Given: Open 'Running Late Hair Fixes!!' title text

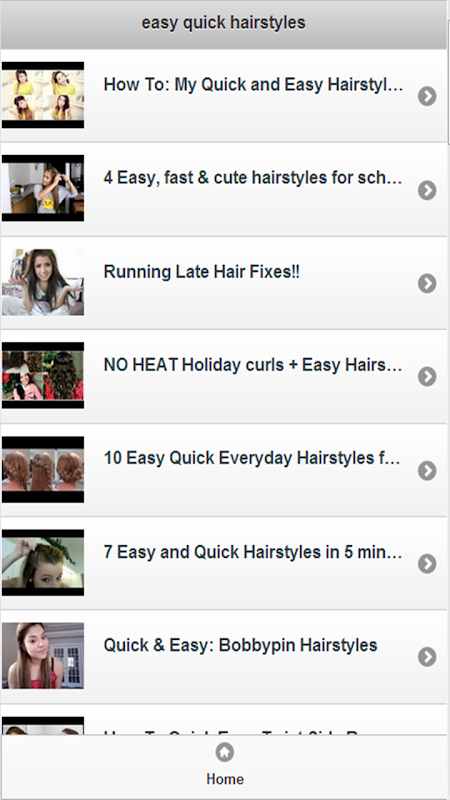Looking at the screenshot, I should (x=202, y=271).
